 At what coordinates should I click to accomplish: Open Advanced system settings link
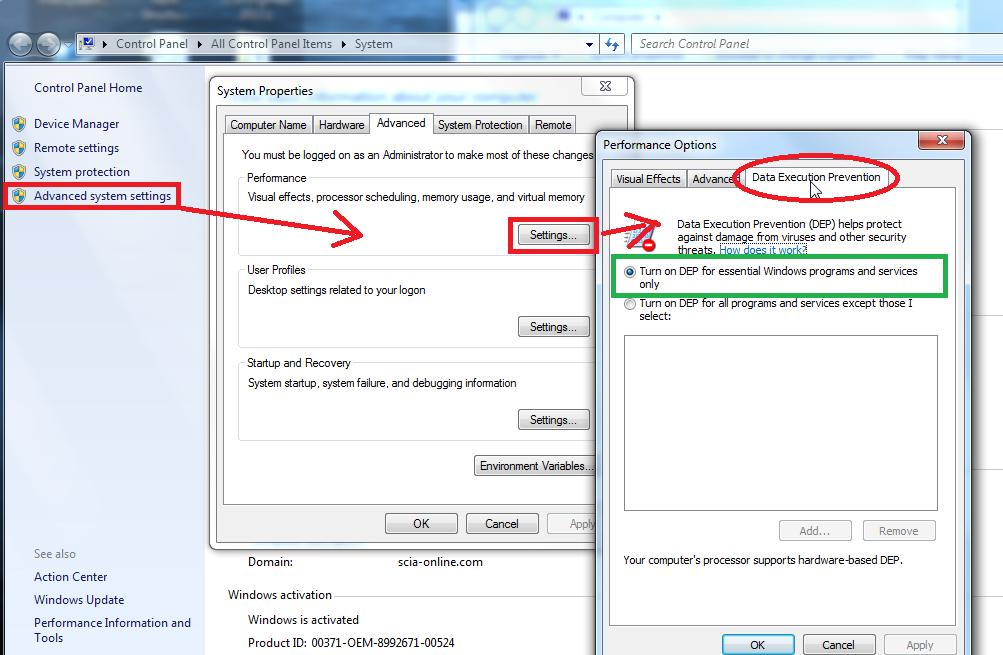tap(102, 196)
